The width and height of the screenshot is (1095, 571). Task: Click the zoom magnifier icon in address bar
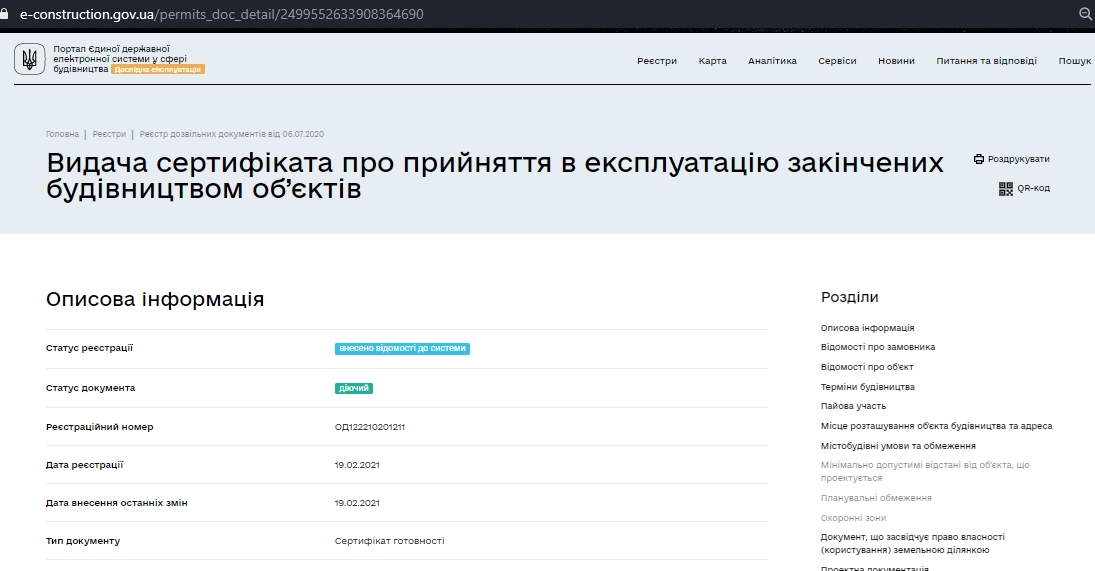[x=1086, y=14]
